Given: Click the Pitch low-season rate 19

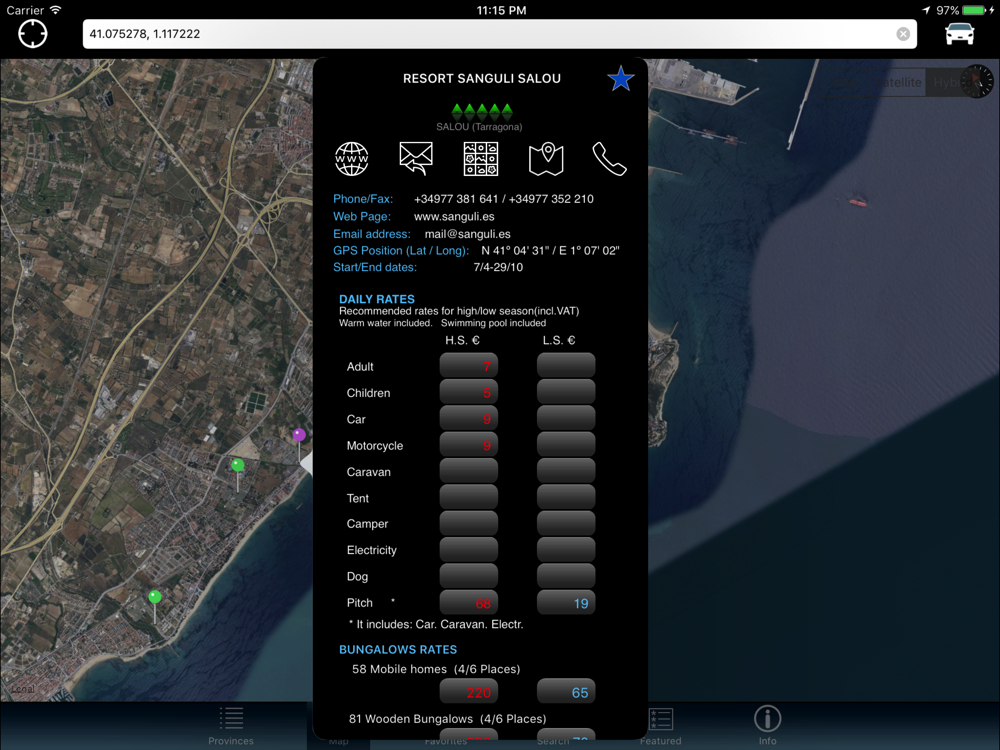Looking at the screenshot, I should coord(566,603).
